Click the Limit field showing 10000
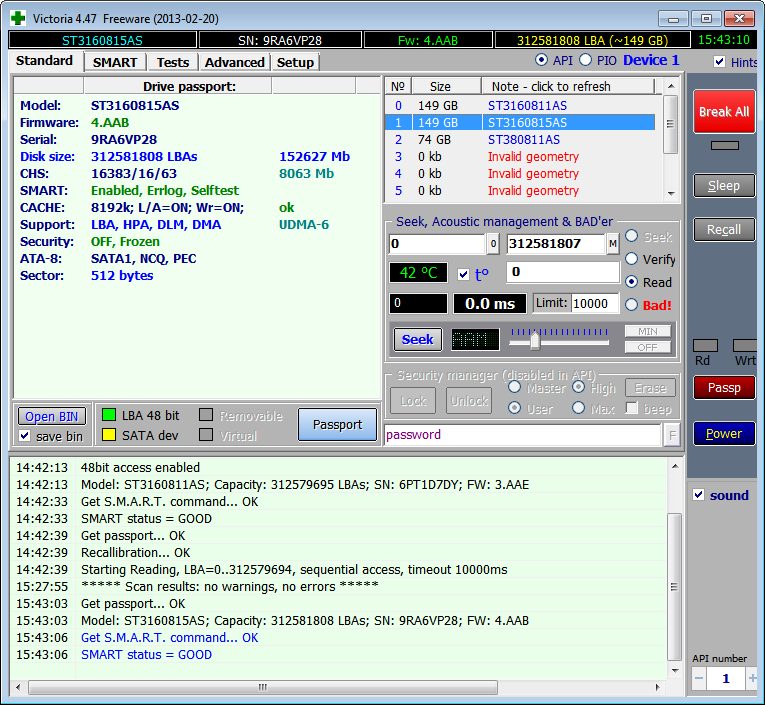765x705 pixels. [x=595, y=303]
